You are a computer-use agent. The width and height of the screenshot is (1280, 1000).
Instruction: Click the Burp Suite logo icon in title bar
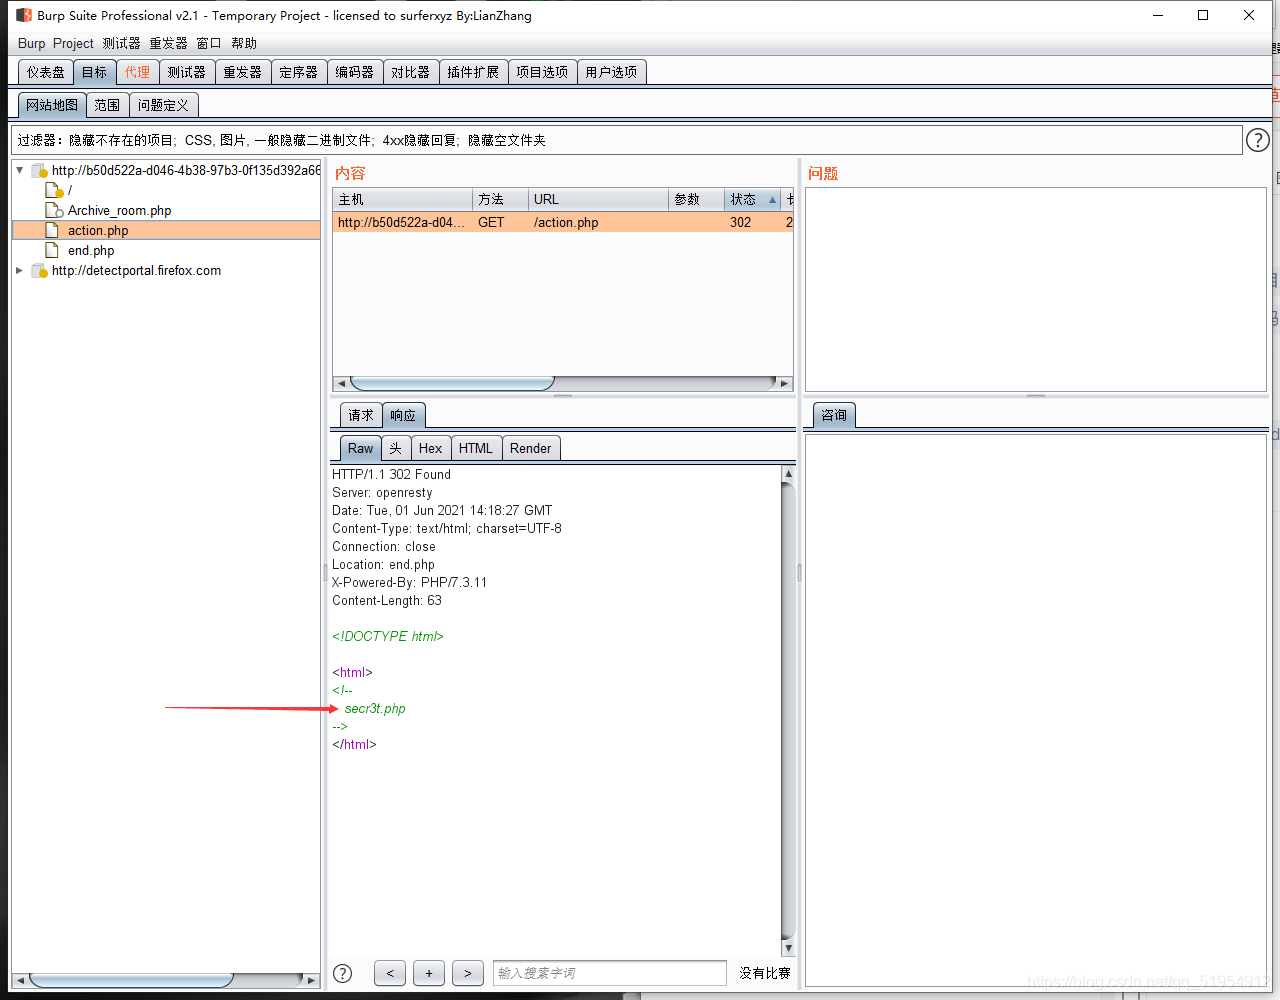[24, 15]
